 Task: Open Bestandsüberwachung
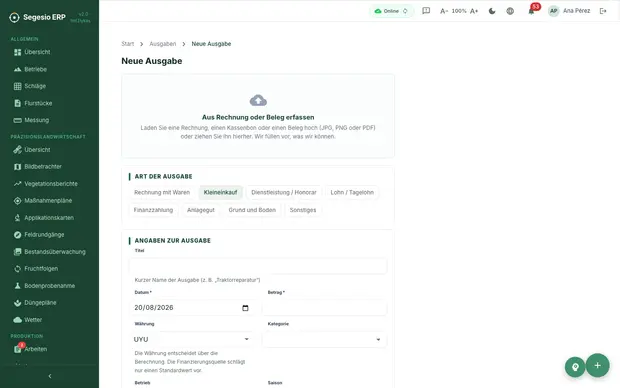point(50,252)
